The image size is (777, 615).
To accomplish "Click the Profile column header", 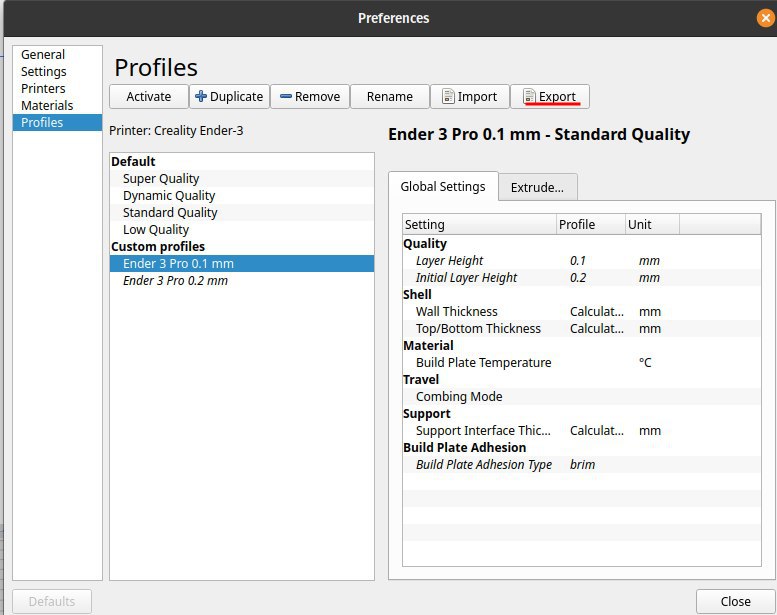I will (591, 224).
